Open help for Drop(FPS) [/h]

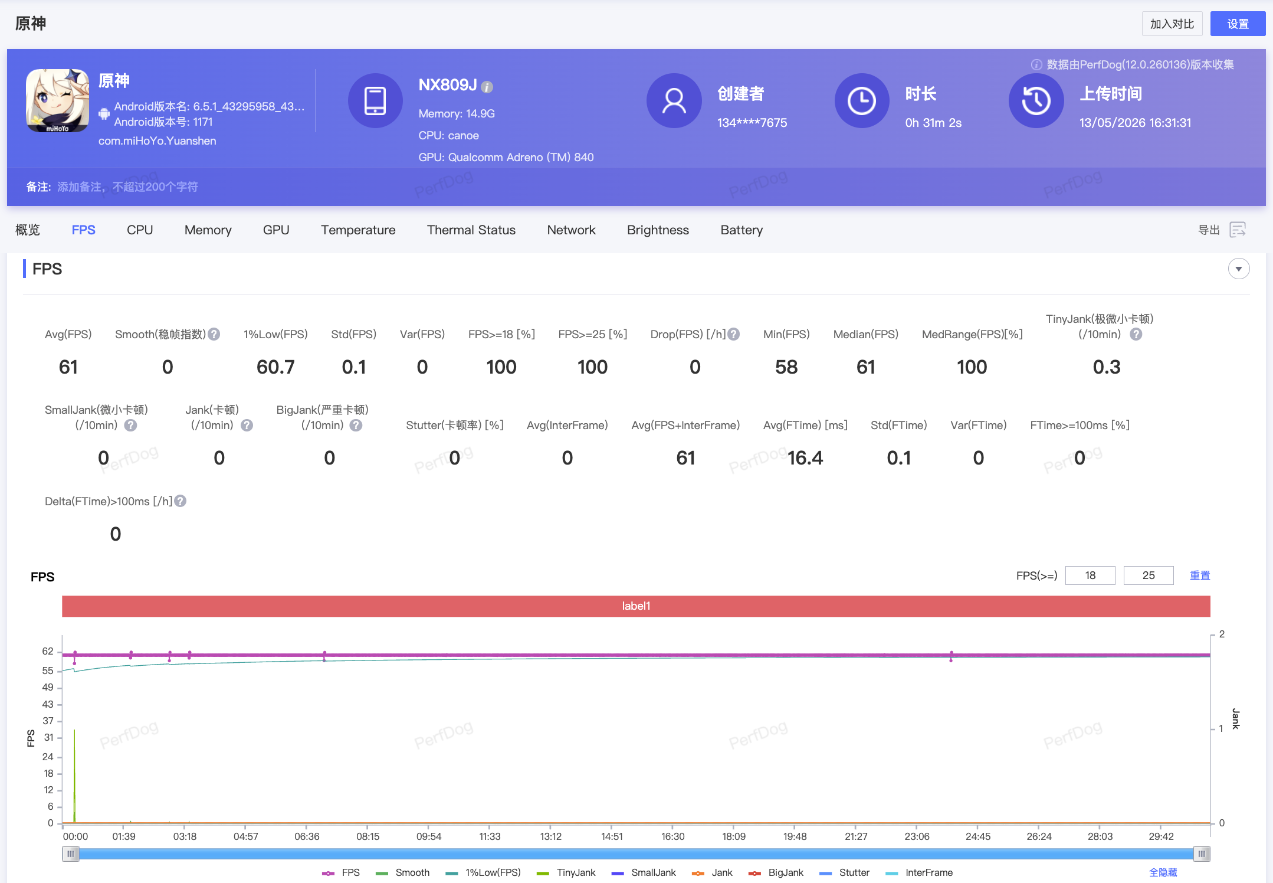[734, 334]
